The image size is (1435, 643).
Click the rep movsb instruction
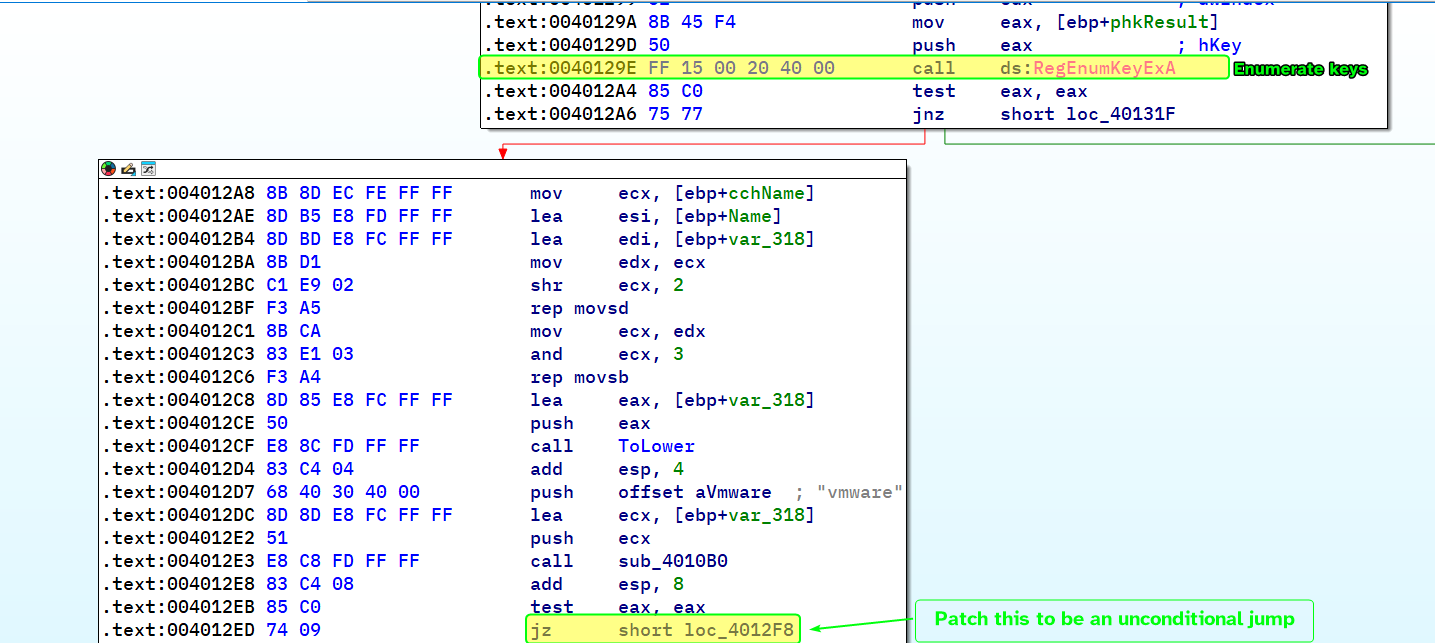click(573, 377)
